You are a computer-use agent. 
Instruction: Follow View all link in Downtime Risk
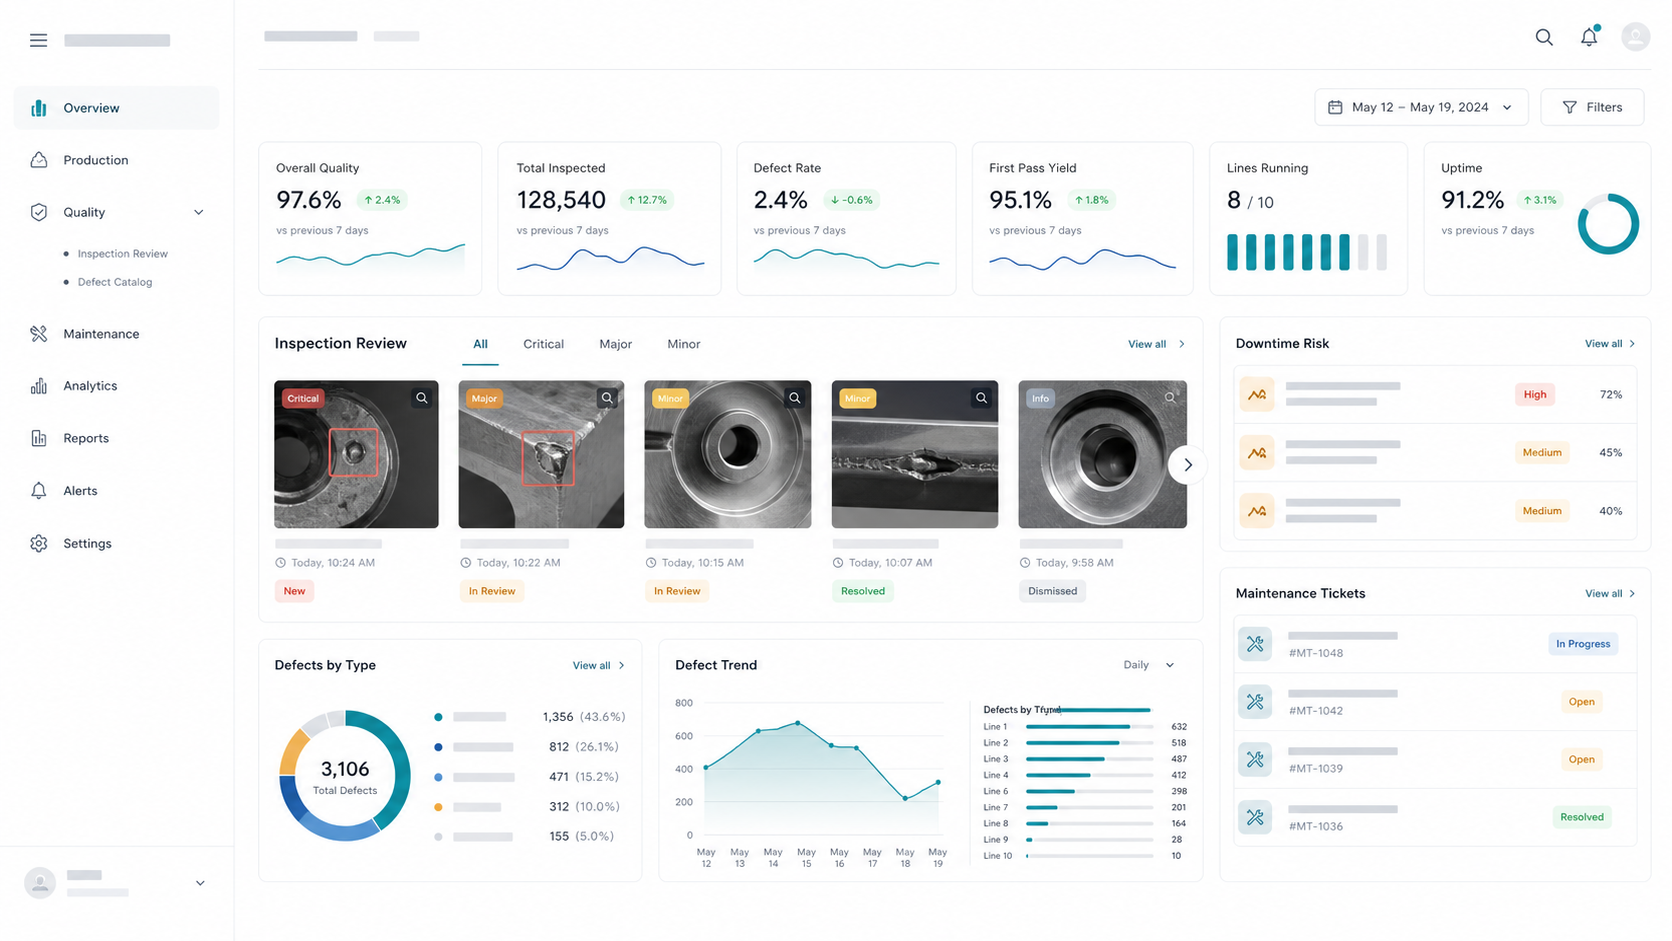click(1610, 343)
